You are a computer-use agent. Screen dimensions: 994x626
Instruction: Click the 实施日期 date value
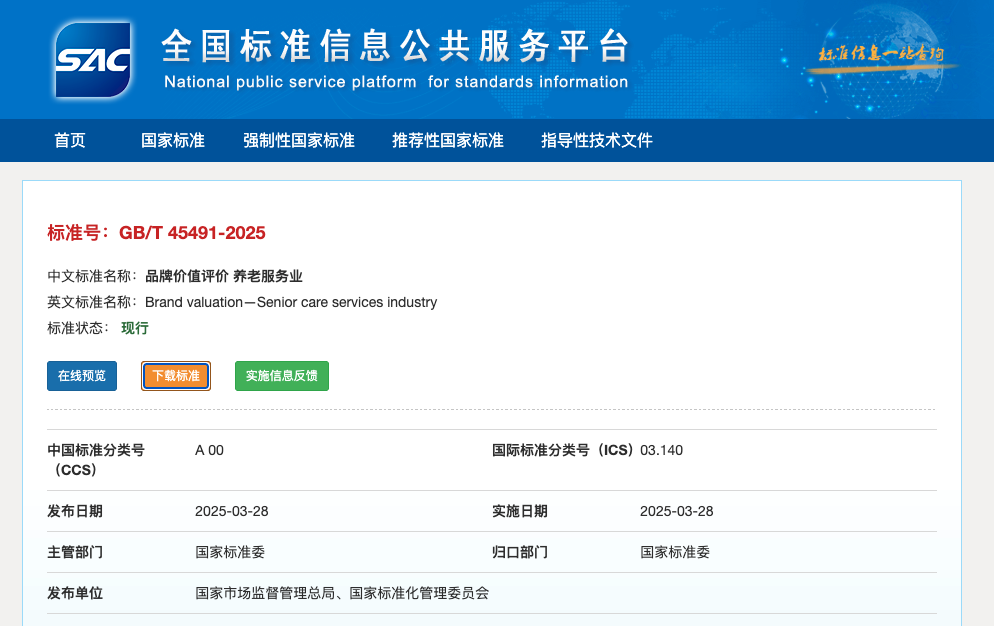pos(677,511)
